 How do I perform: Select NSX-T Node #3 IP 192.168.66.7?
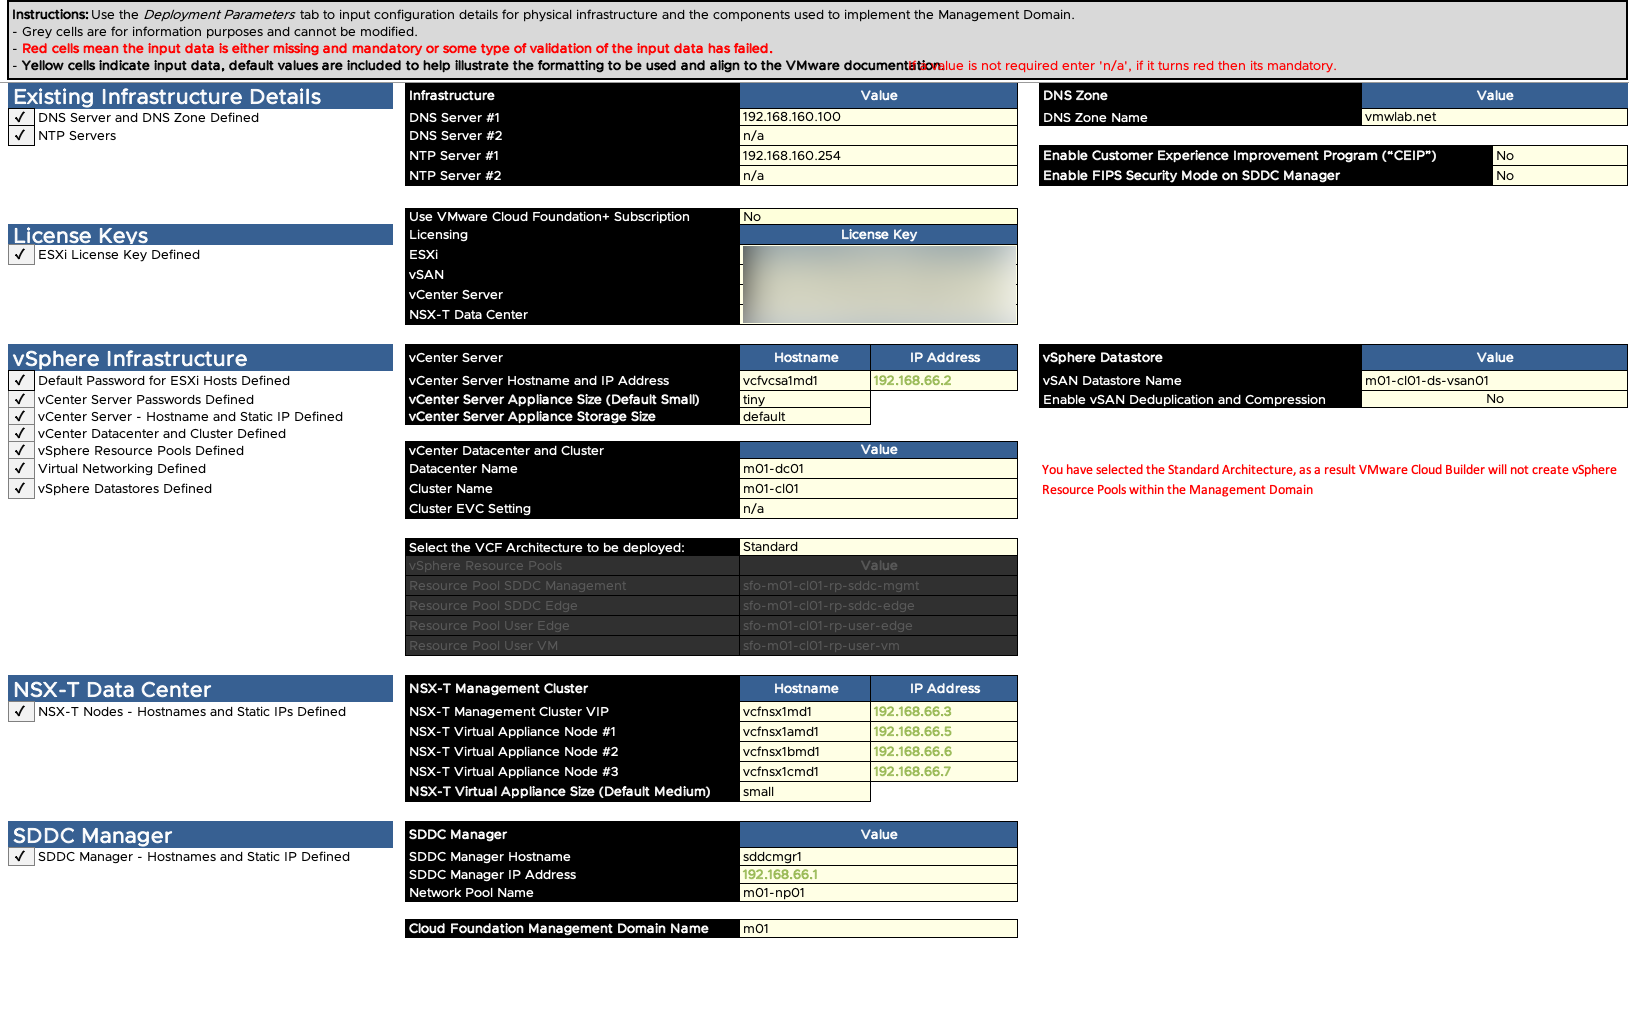point(944,772)
